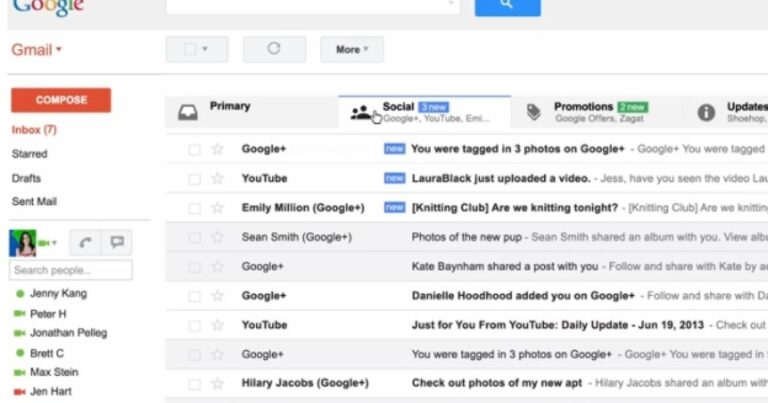Open the LauraBlack just uploaded a video email
This screenshot has height=403, width=768.
(x=501, y=178)
